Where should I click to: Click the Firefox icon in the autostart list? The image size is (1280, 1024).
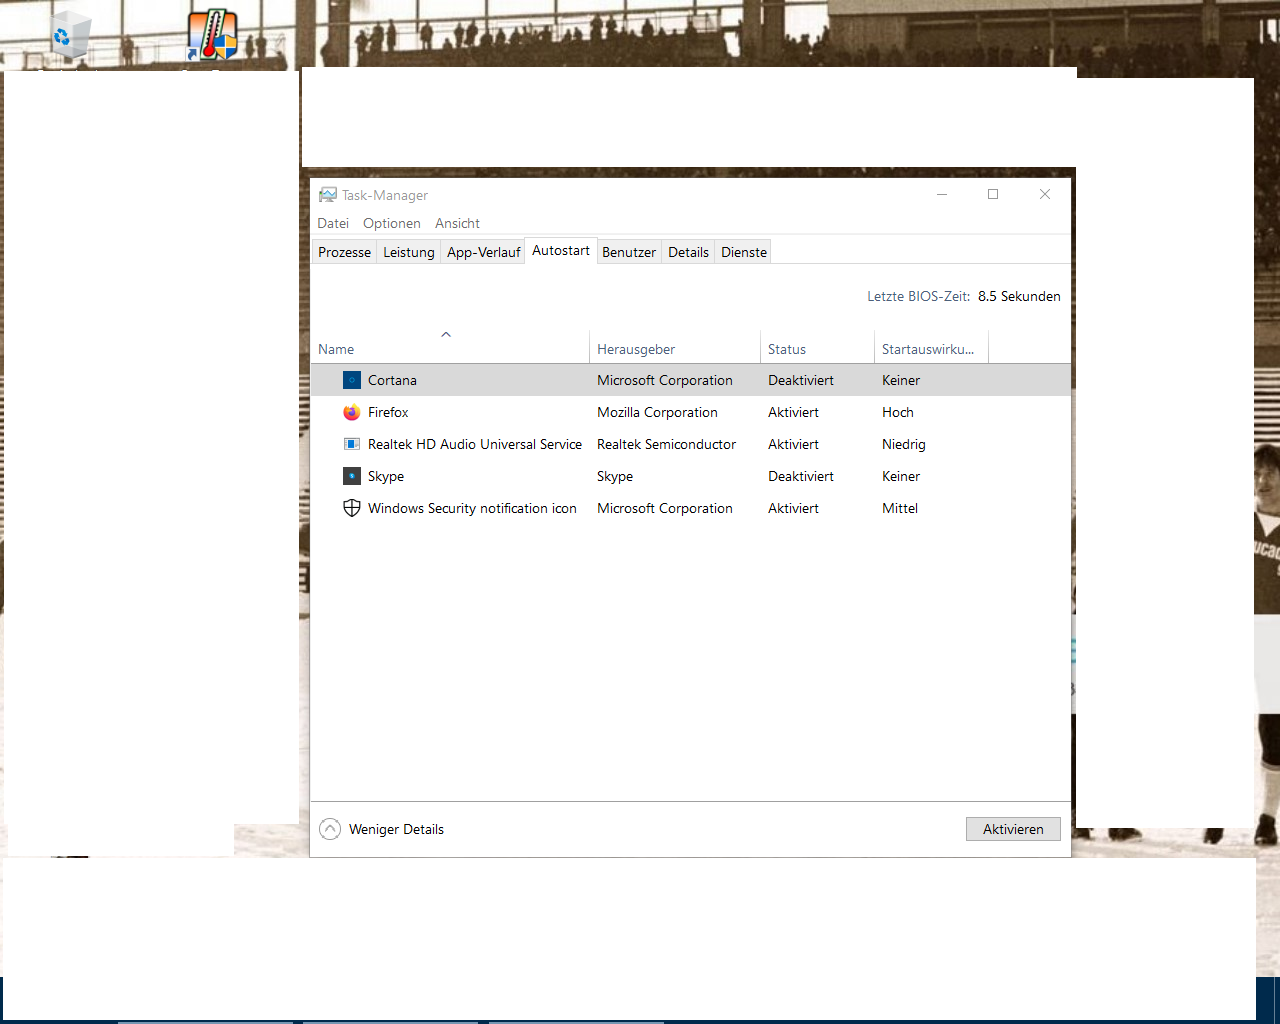tap(352, 412)
